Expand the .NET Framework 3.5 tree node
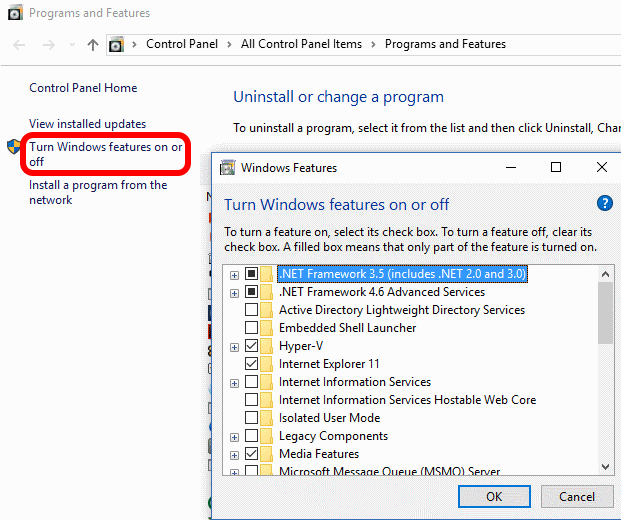The image size is (621, 520). (x=234, y=274)
